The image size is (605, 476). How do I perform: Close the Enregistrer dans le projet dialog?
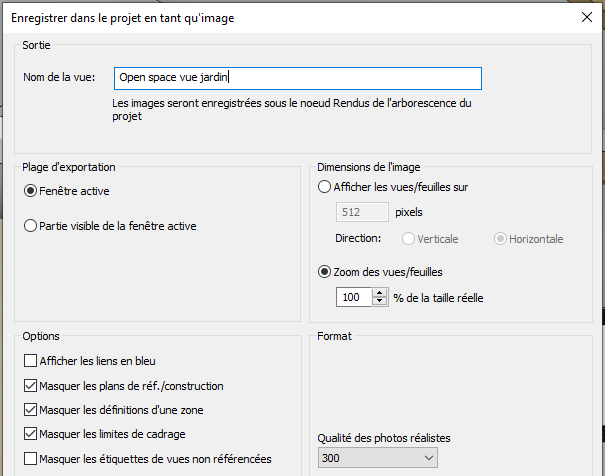(x=586, y=17)
